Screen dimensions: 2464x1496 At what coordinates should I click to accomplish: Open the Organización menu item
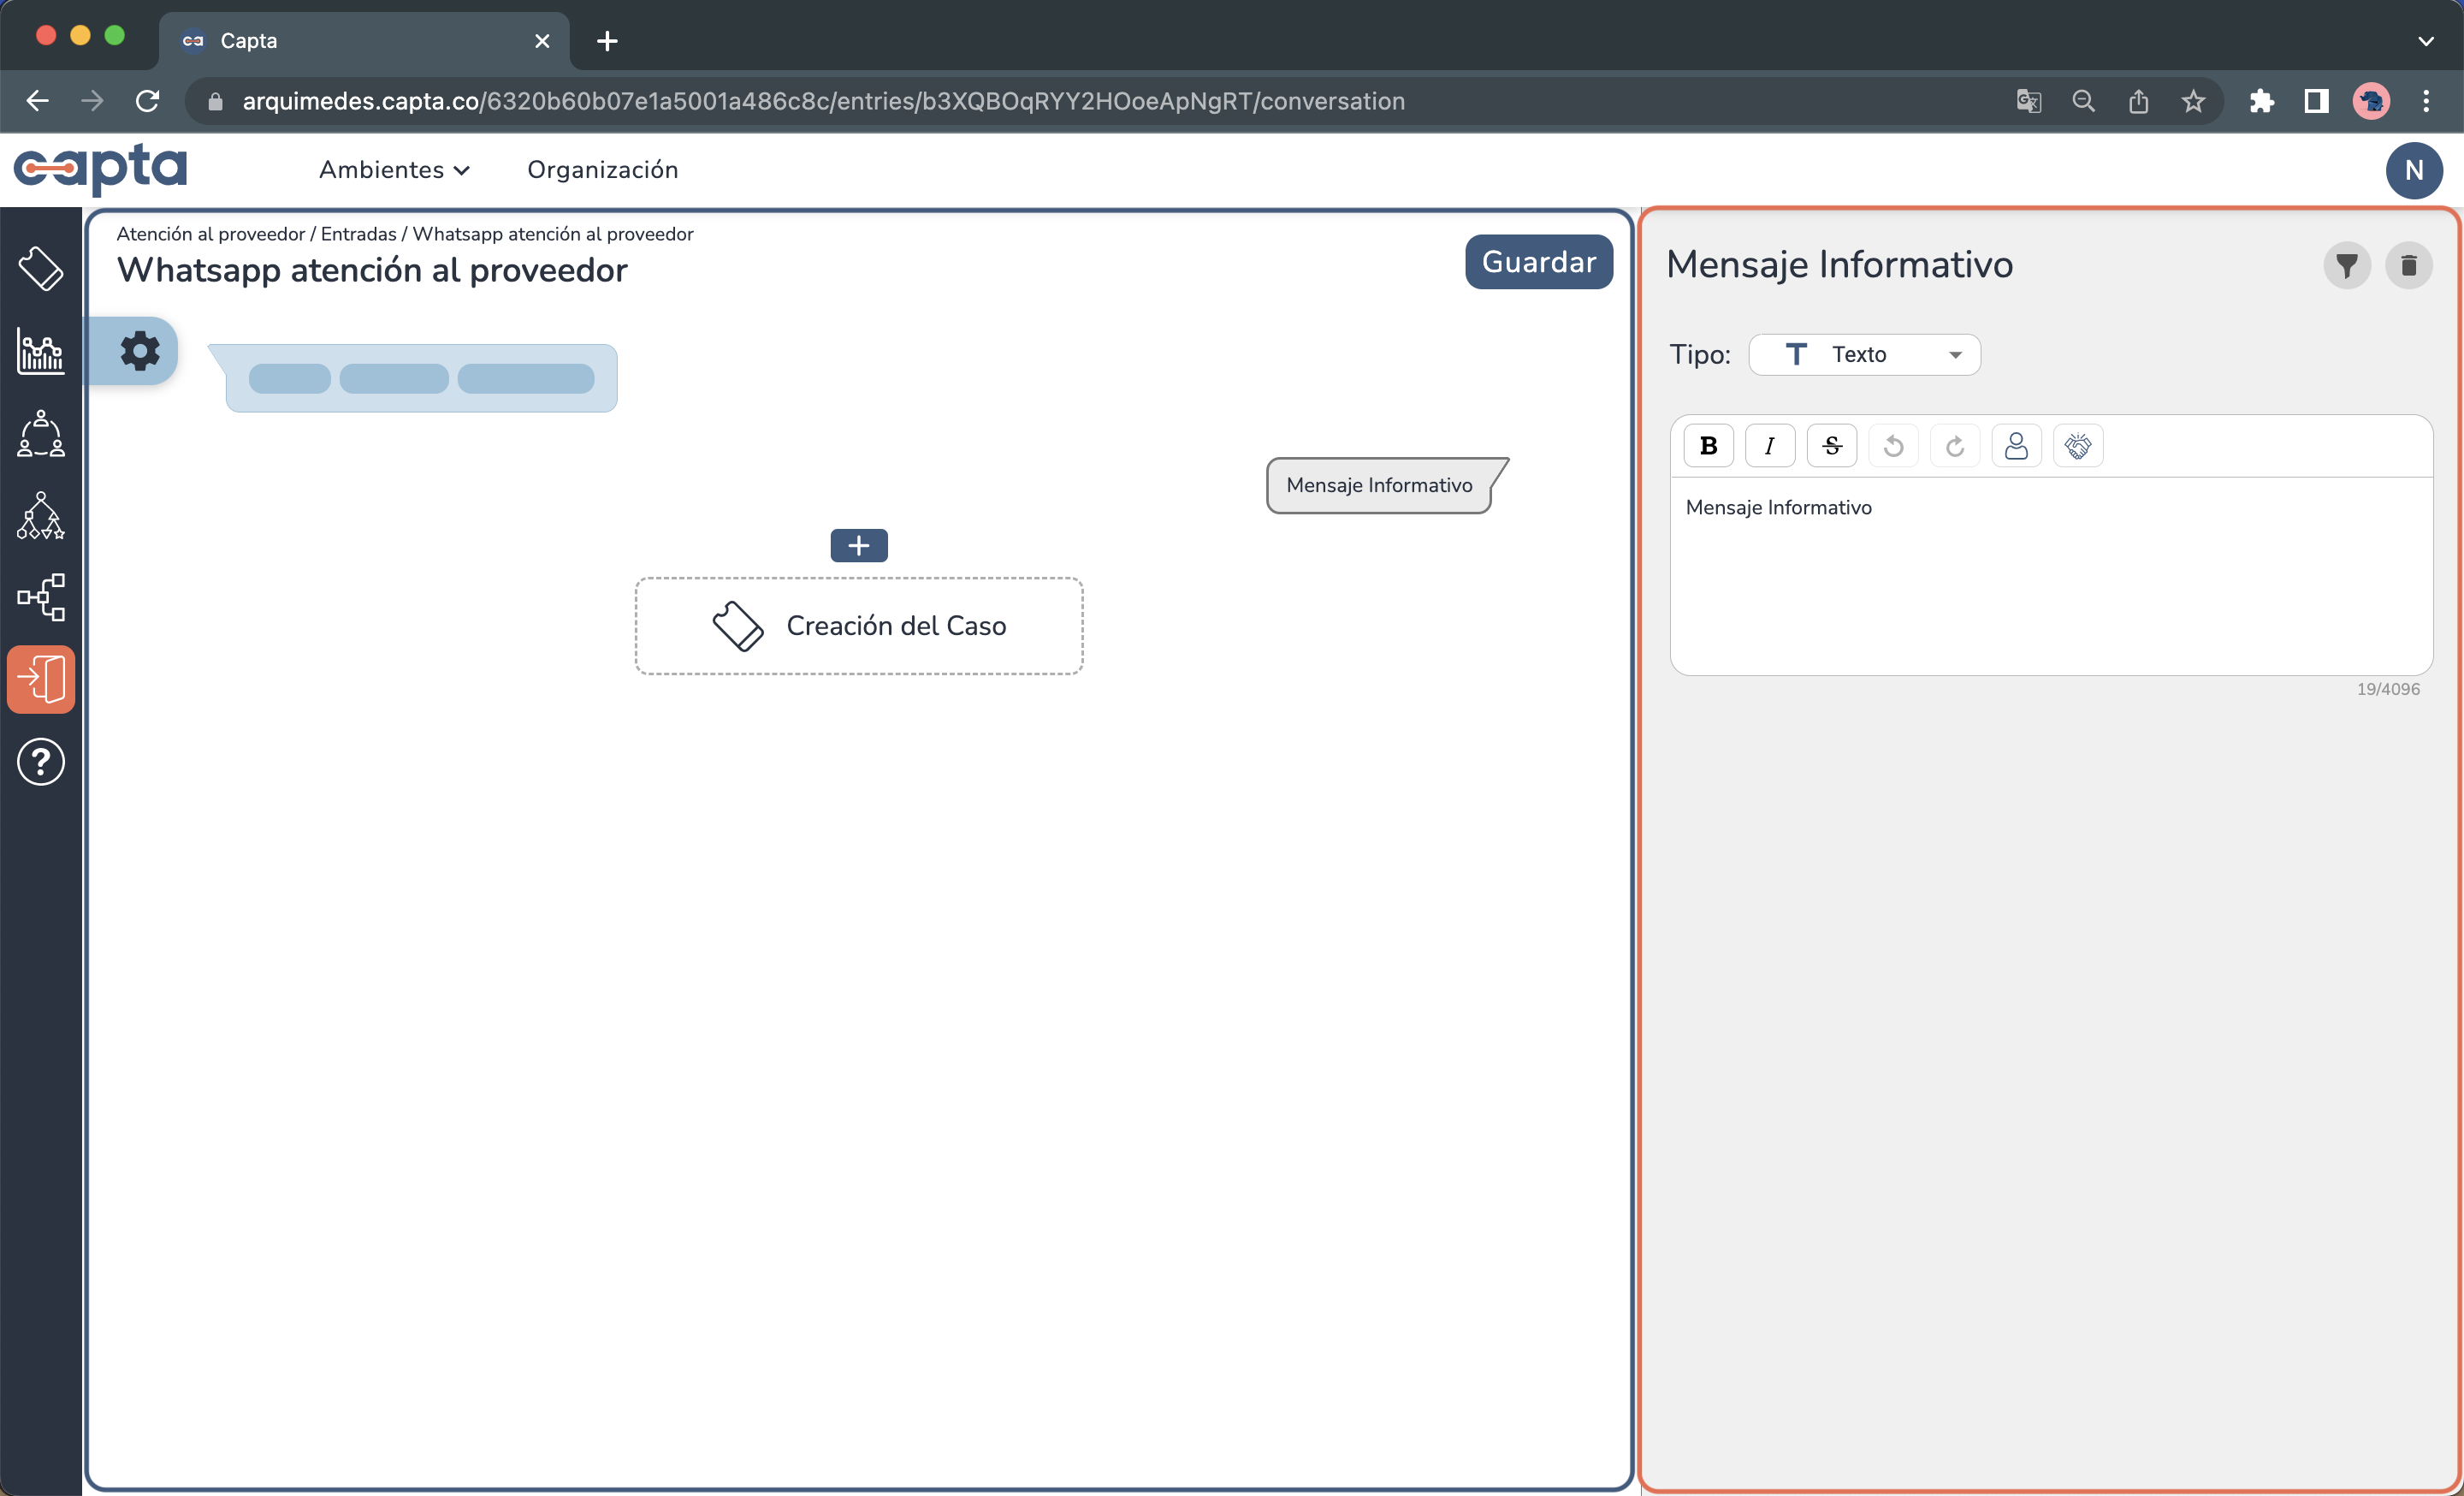tap(602, 170)
